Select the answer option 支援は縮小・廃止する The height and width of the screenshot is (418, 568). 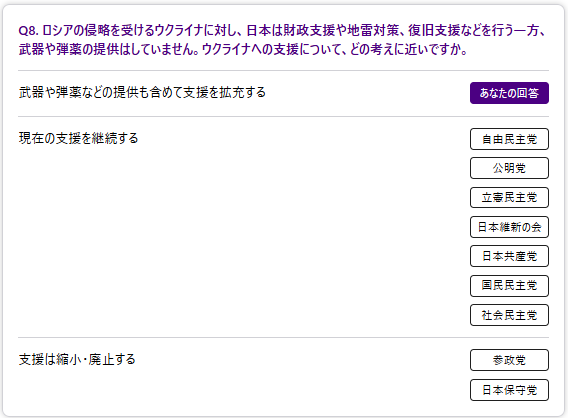pyautogui.click(x=77, y=359)
